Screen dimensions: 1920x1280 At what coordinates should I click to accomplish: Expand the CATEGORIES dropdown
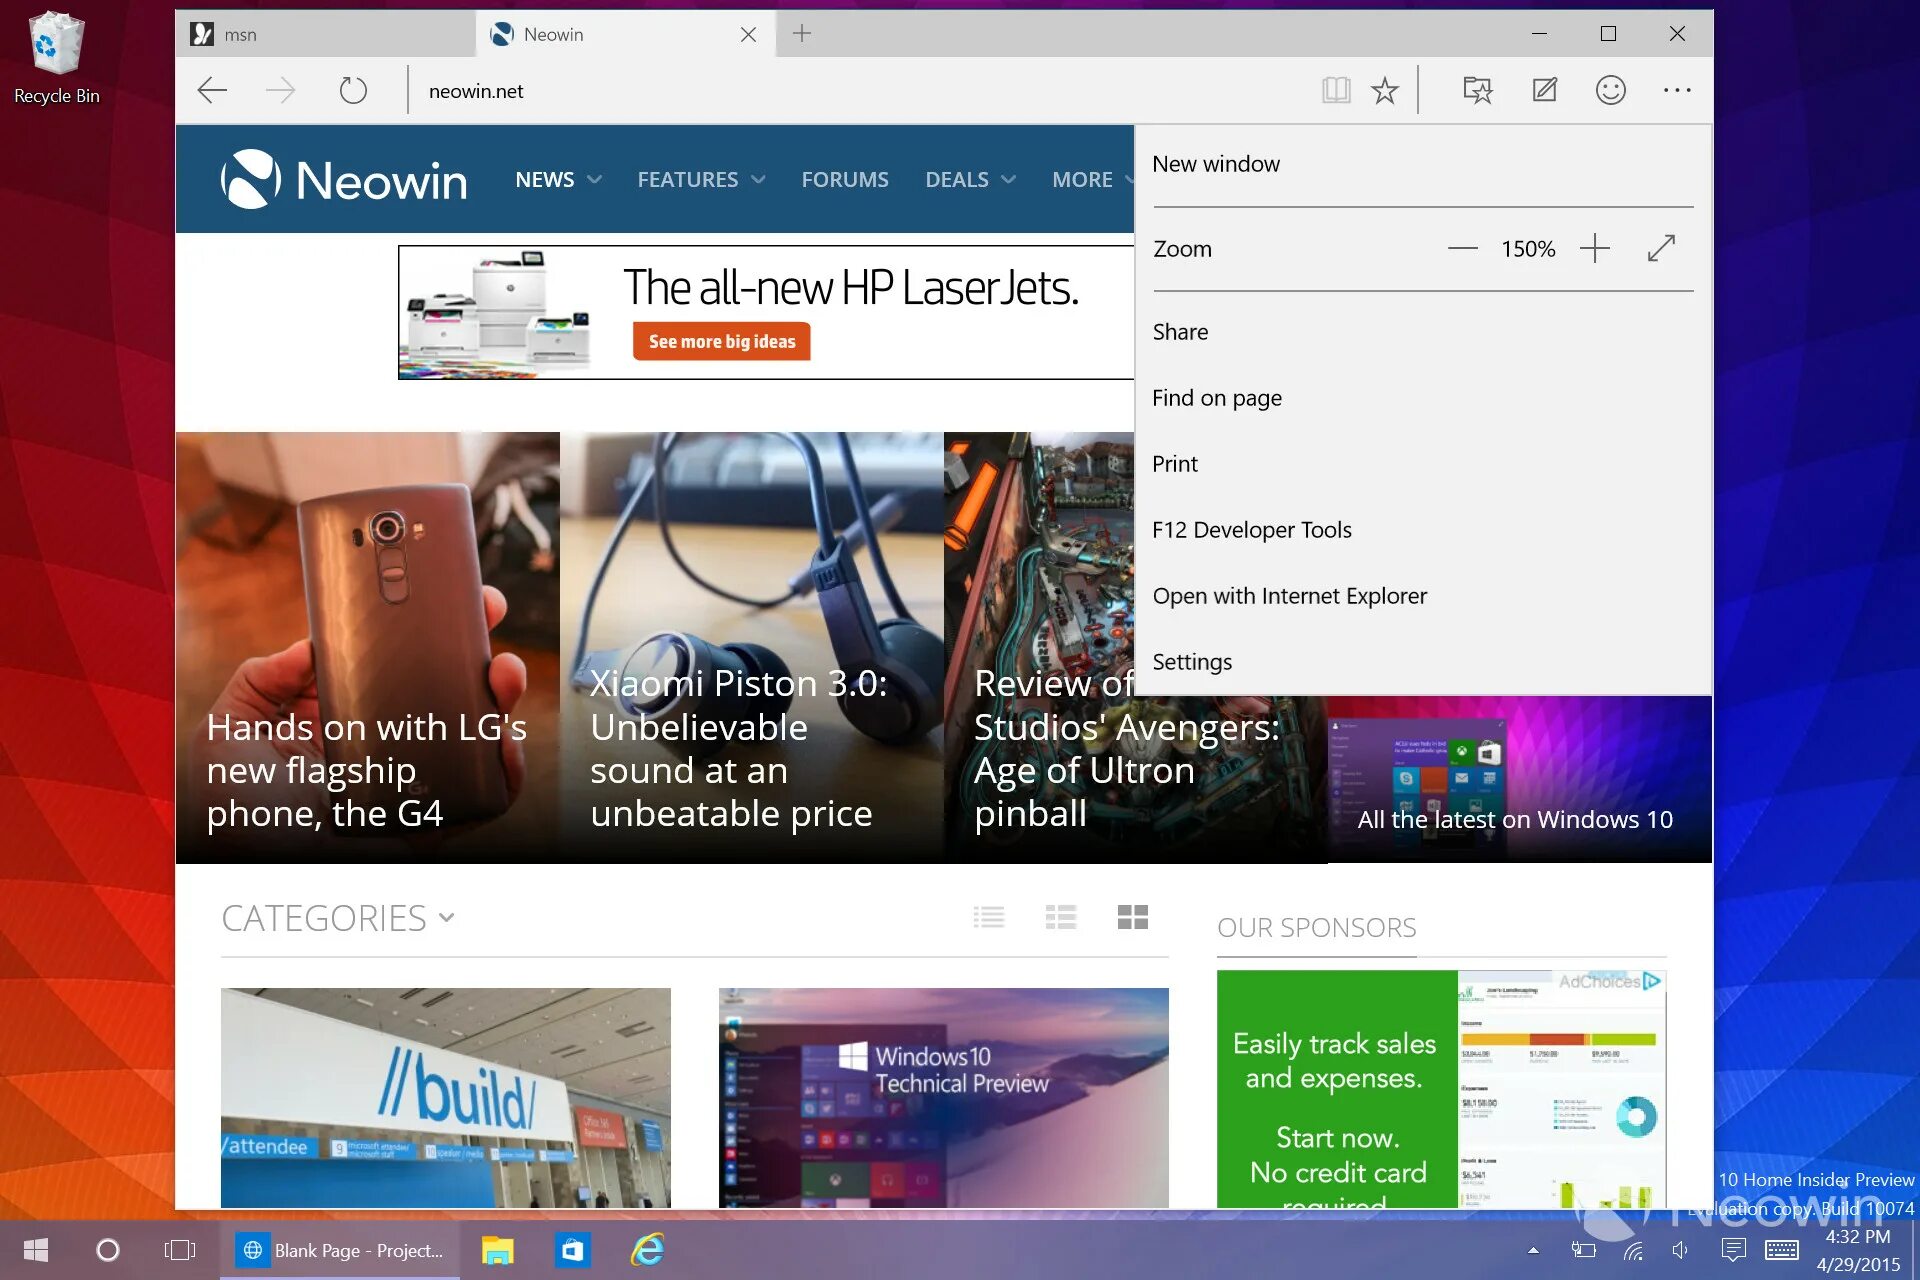(338, 918)
